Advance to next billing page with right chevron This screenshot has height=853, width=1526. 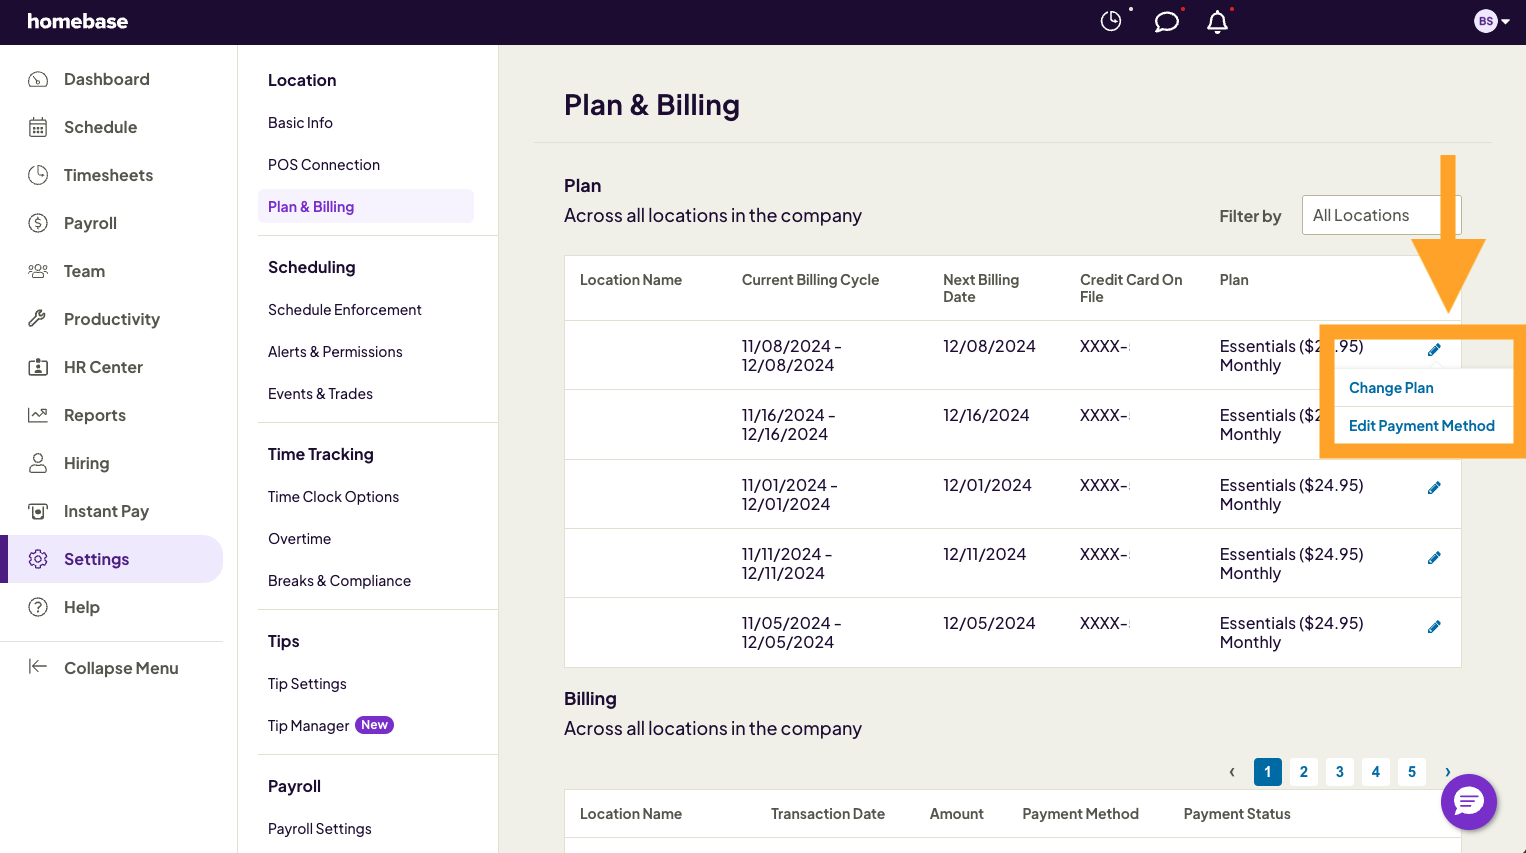[x=1447, y=771]
